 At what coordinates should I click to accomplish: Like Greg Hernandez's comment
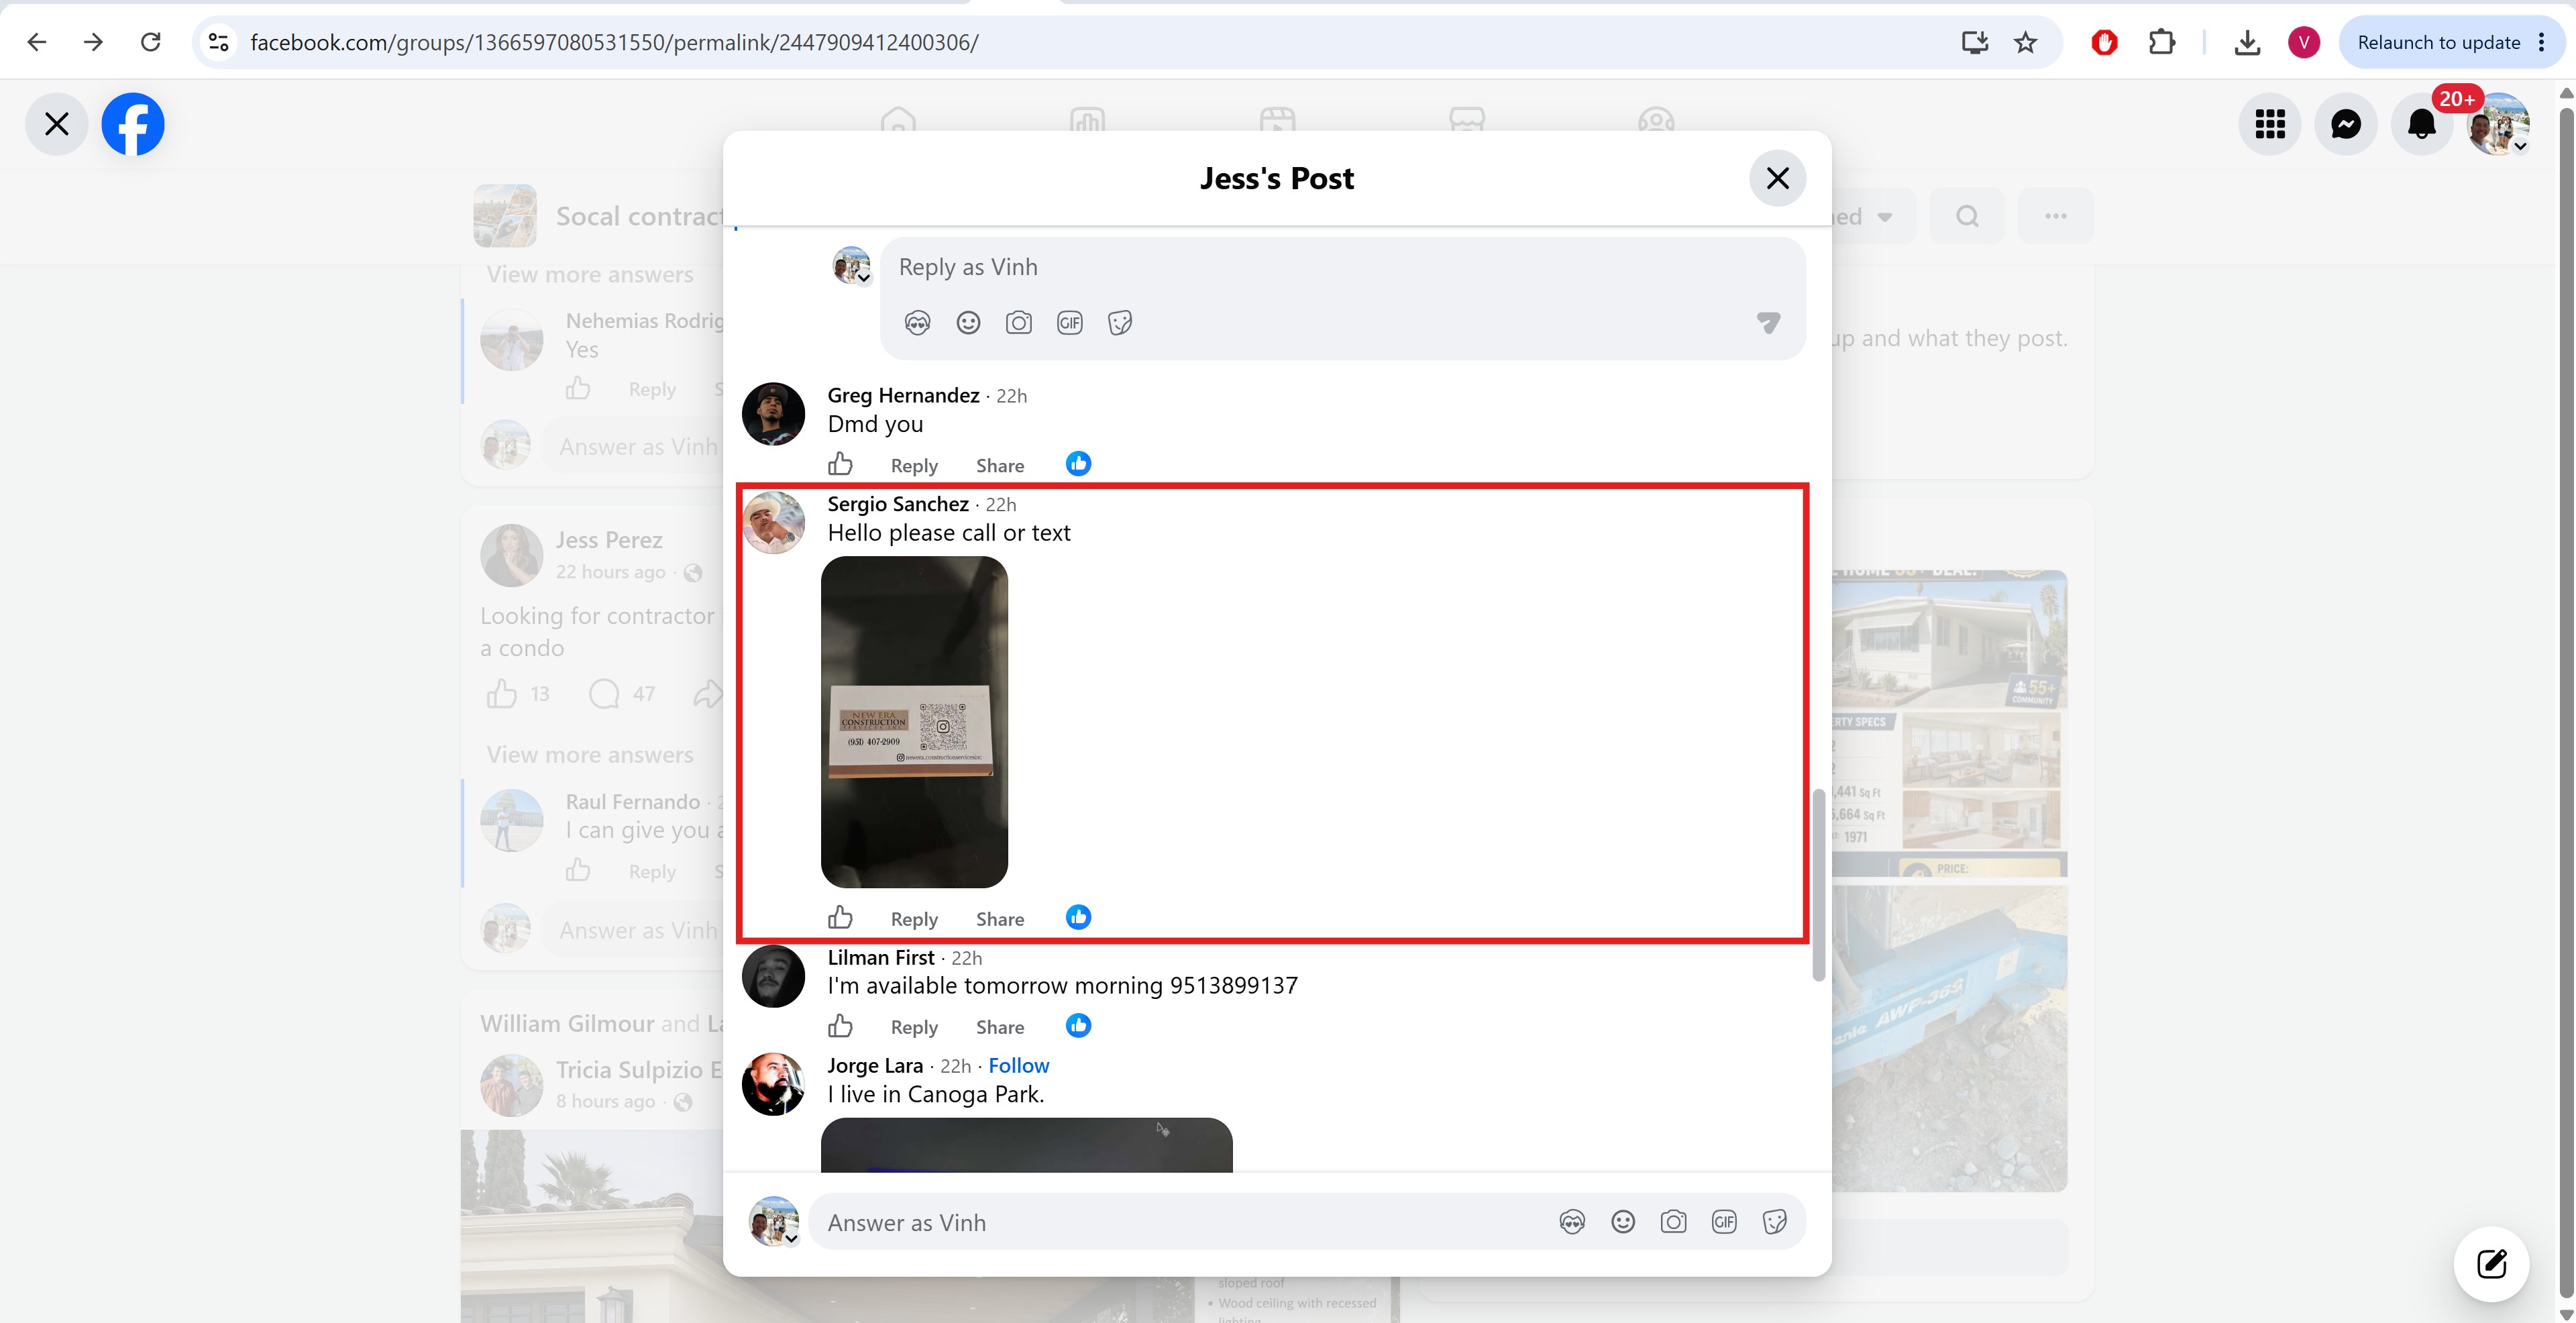click(x=840, y=464)
